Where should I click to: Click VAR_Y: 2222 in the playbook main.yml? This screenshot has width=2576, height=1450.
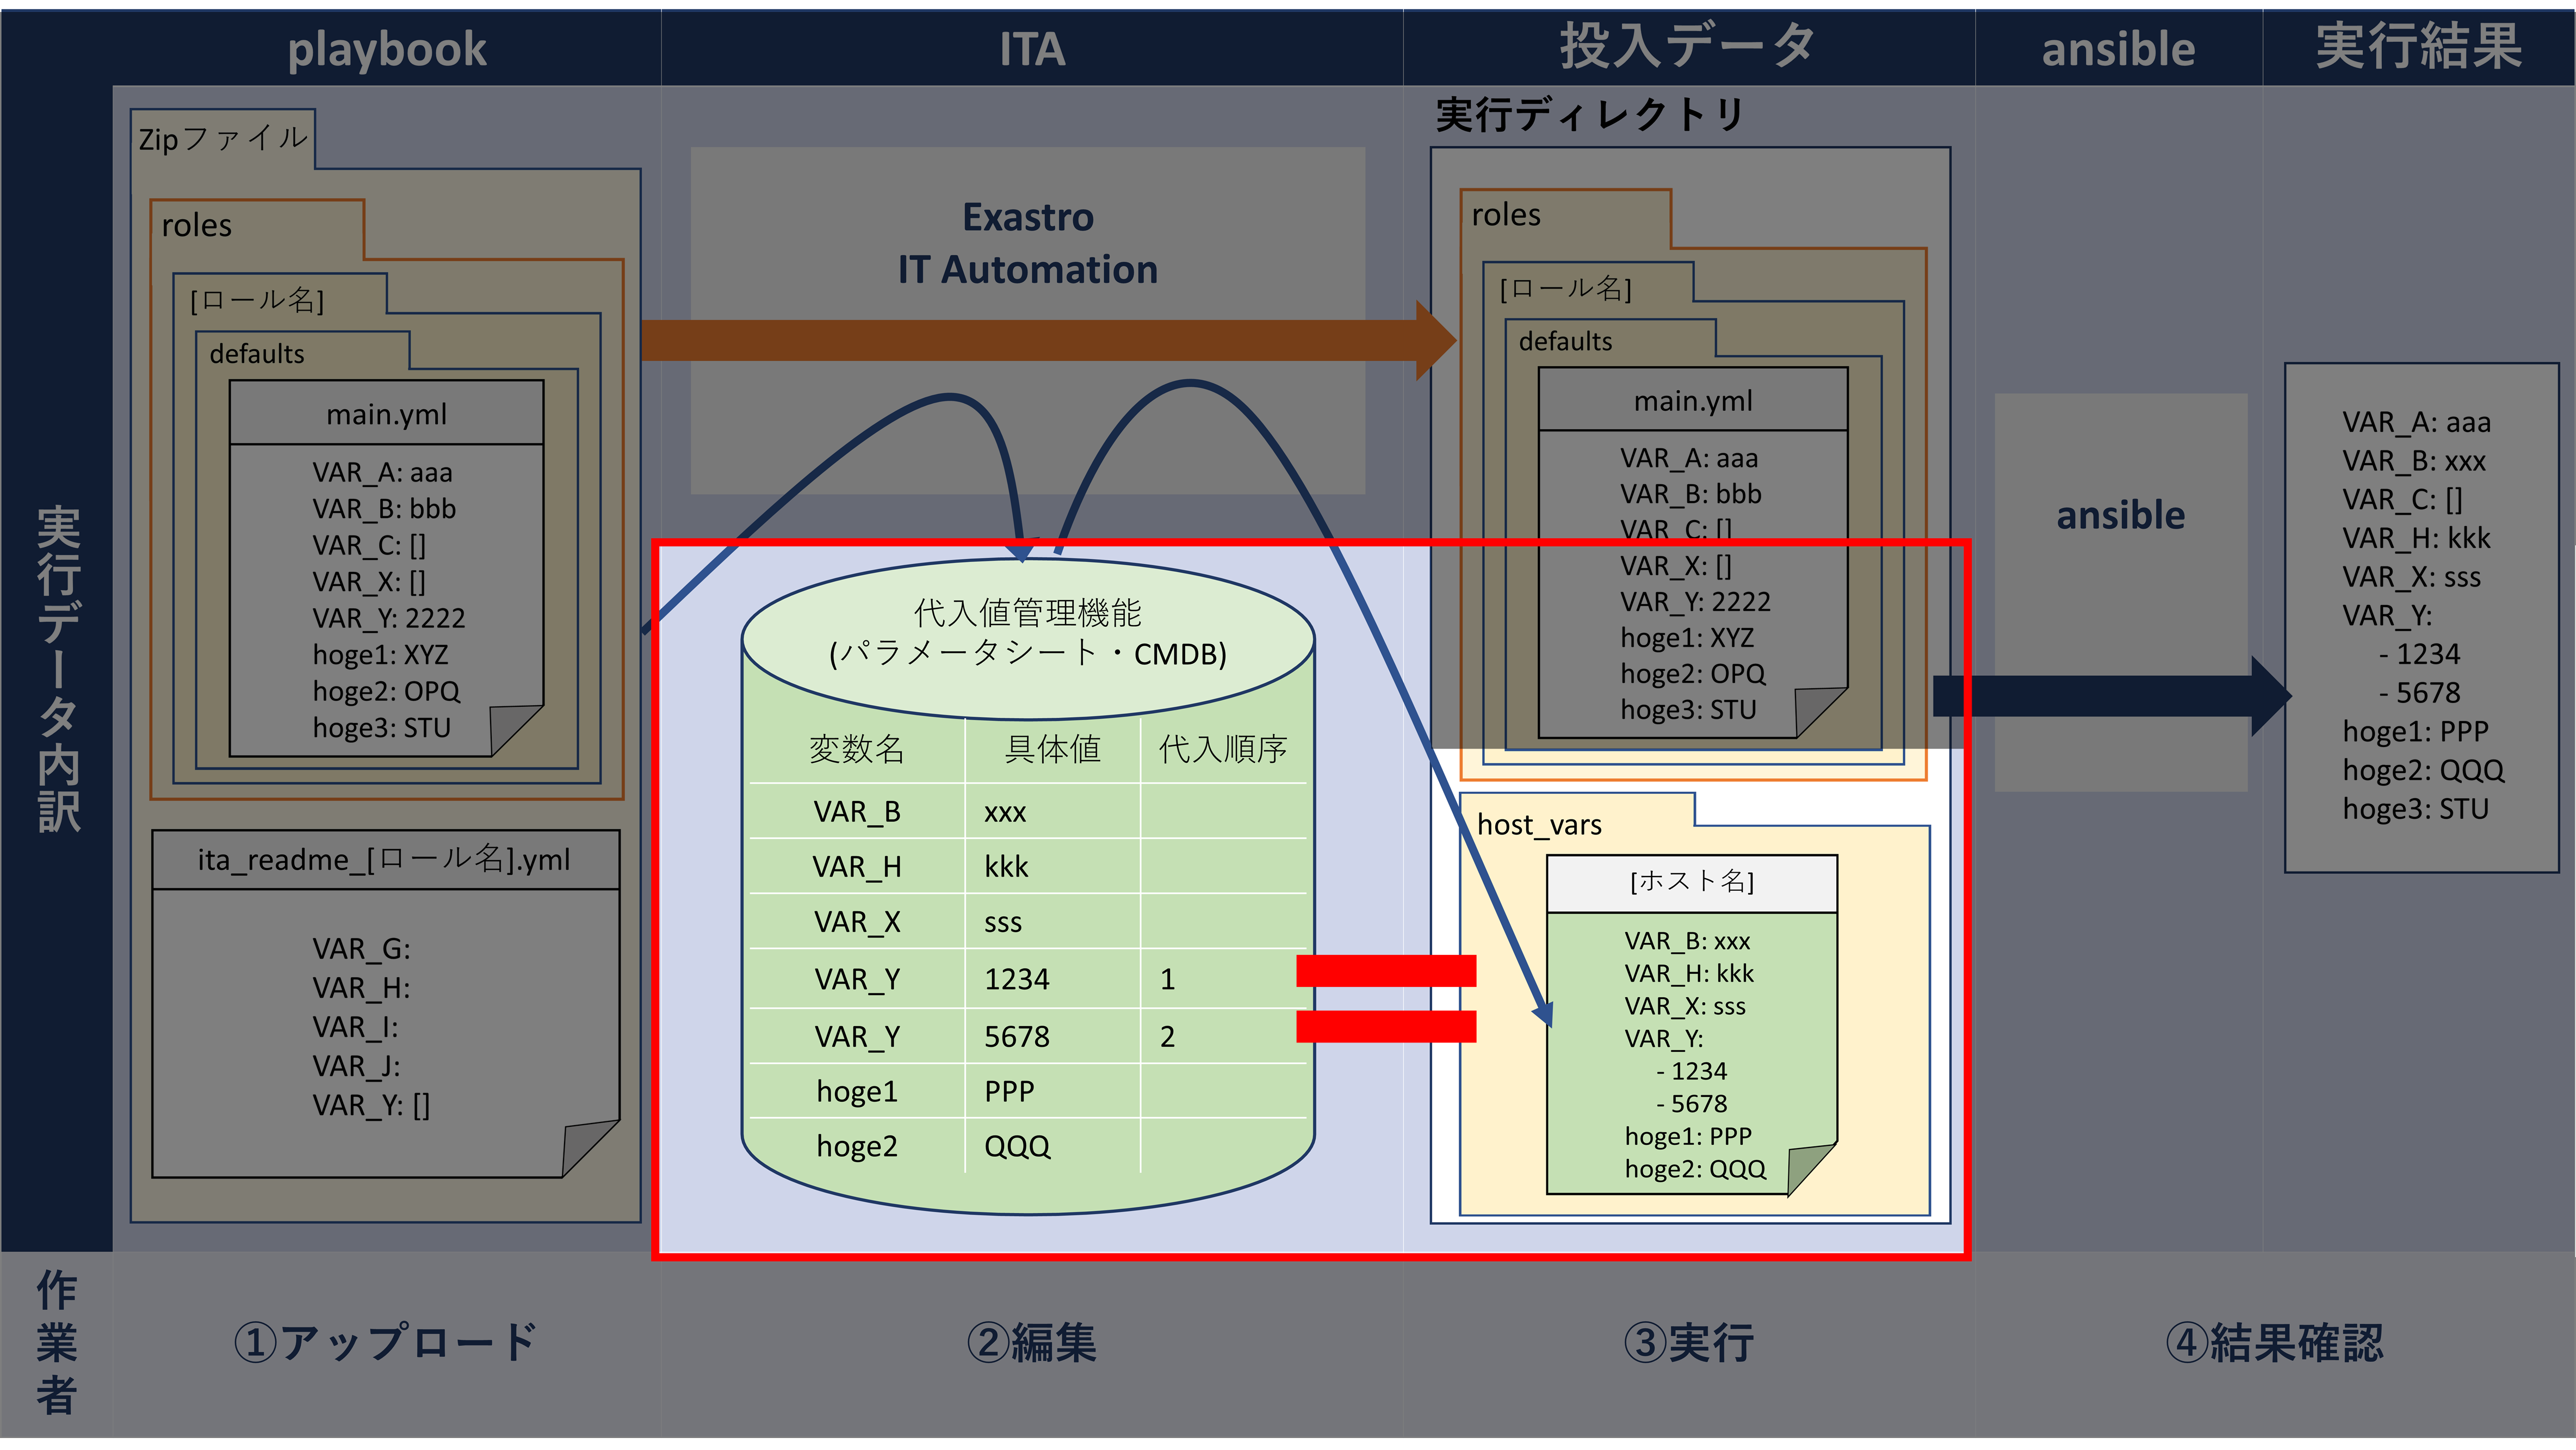pyautogui.click(x=388, y=617)
